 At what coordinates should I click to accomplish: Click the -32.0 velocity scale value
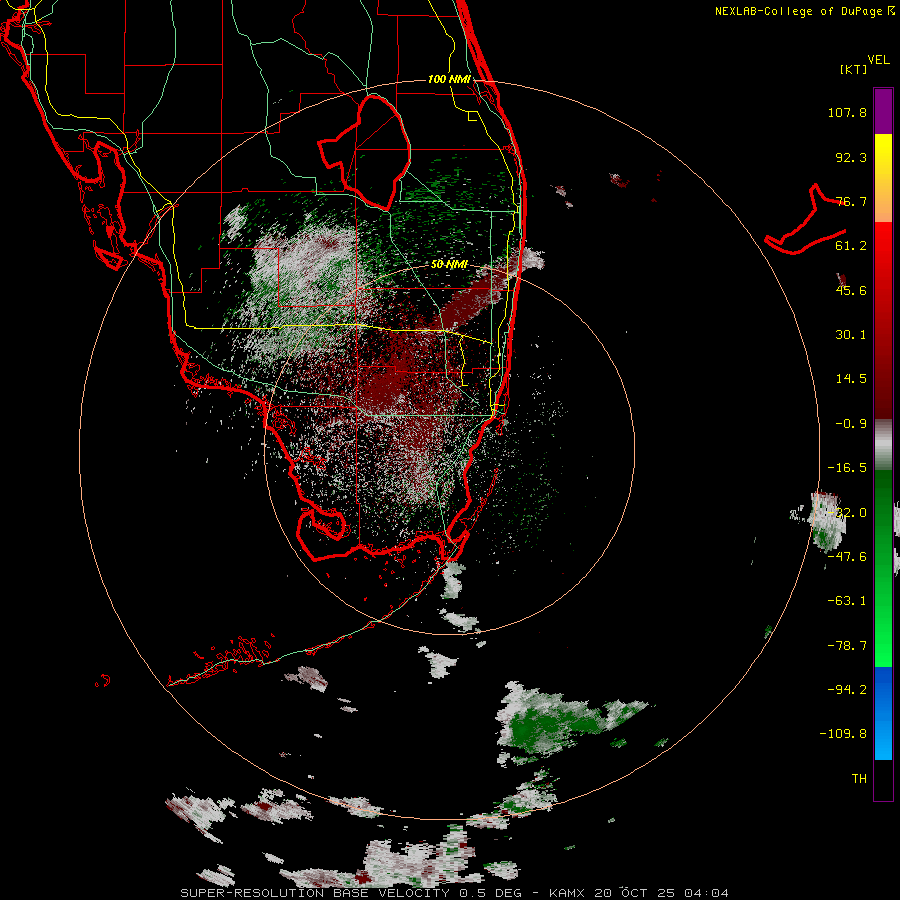click(x=847, y=513)
